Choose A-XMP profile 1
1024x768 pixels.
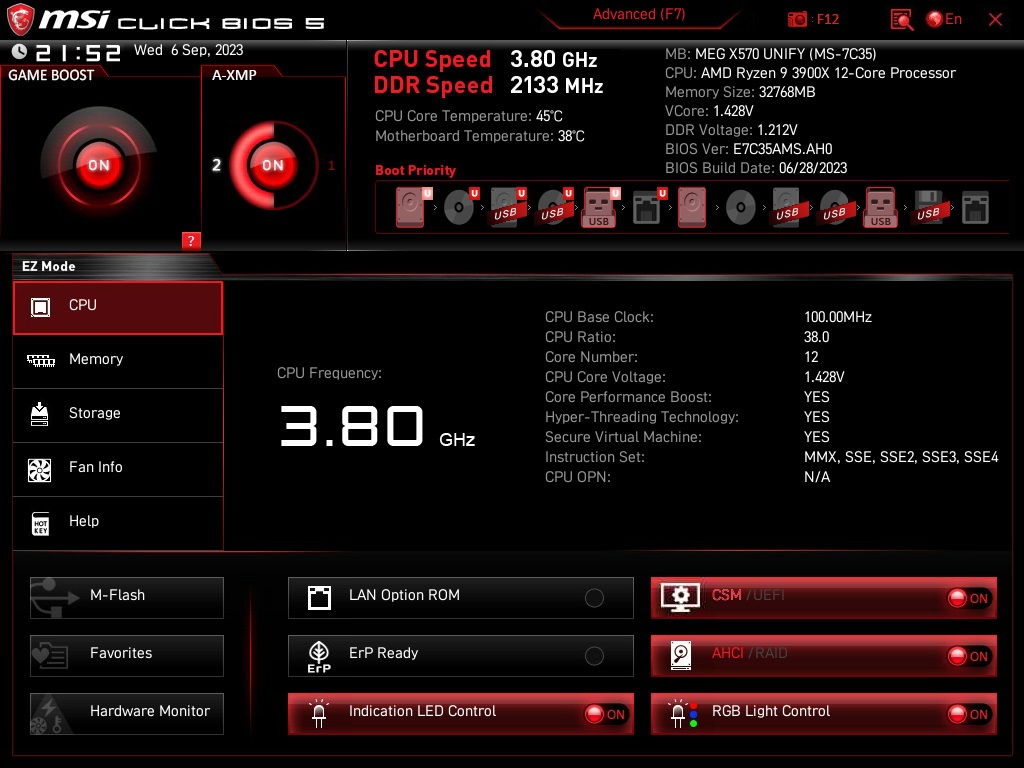[332, 165]
